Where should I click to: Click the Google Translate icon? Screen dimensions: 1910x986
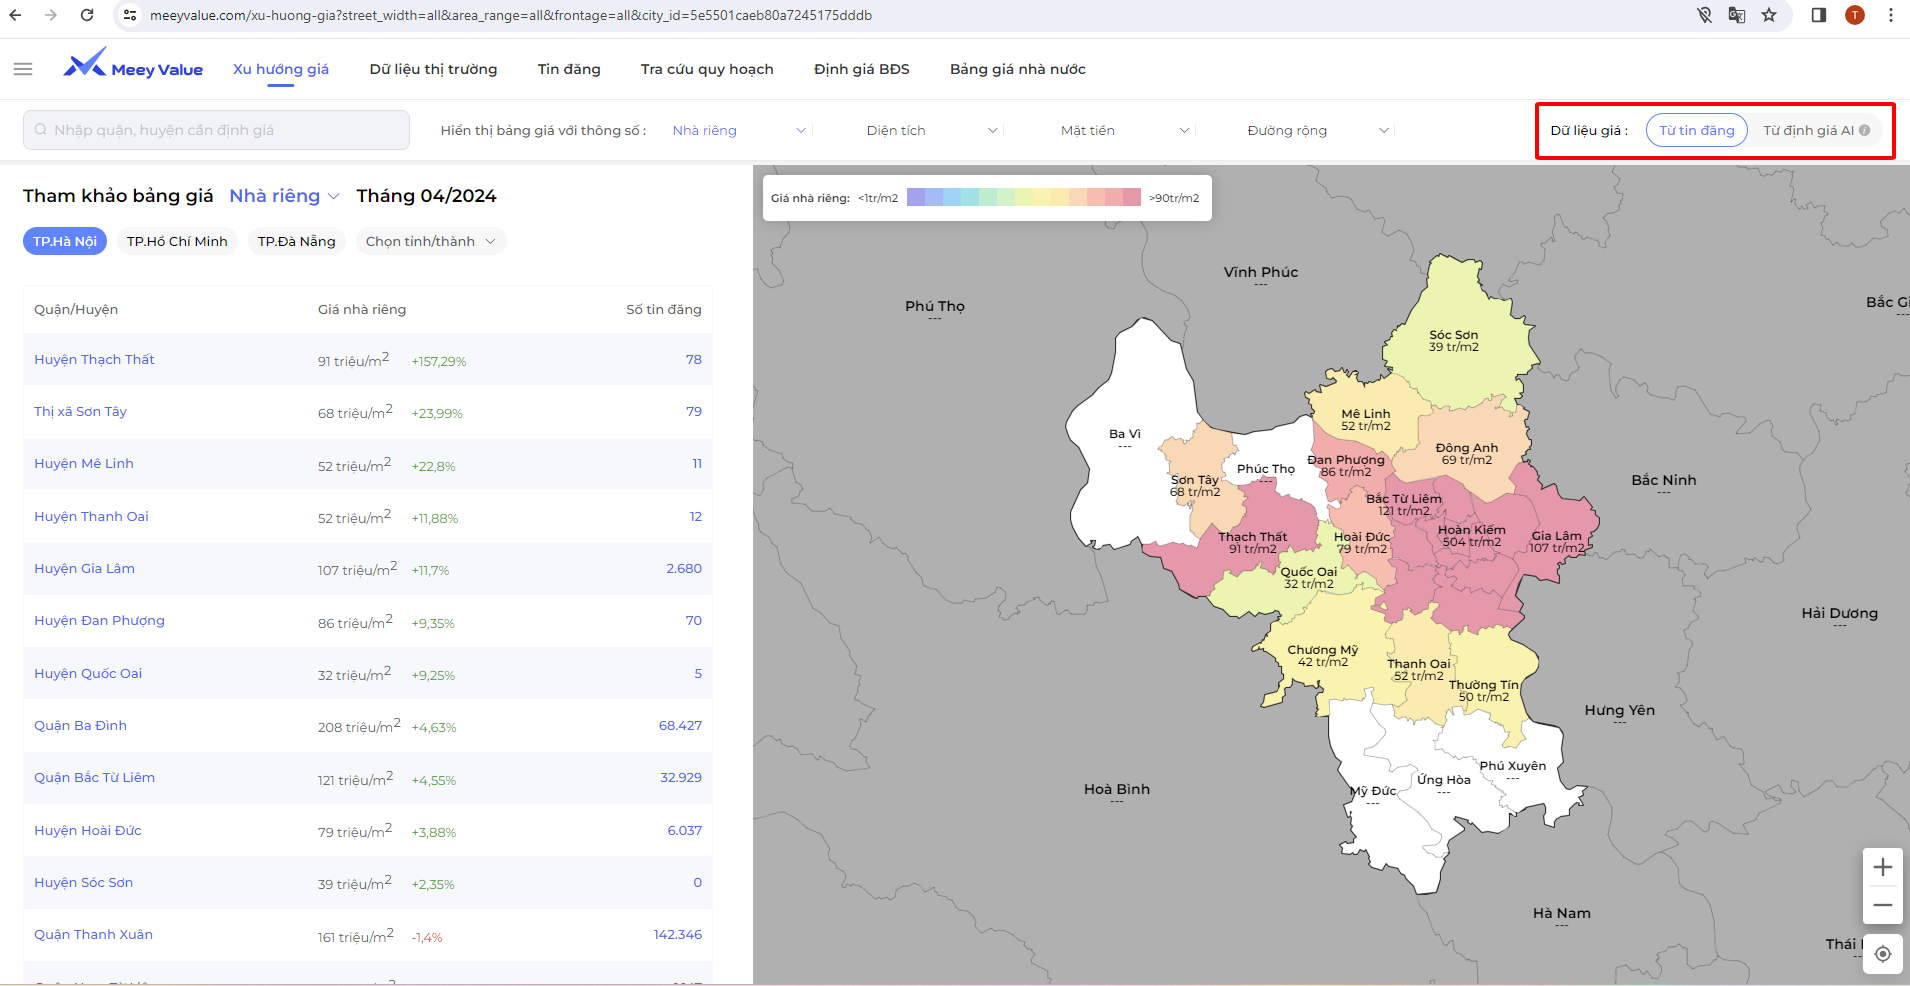[x=1737, y=15]
